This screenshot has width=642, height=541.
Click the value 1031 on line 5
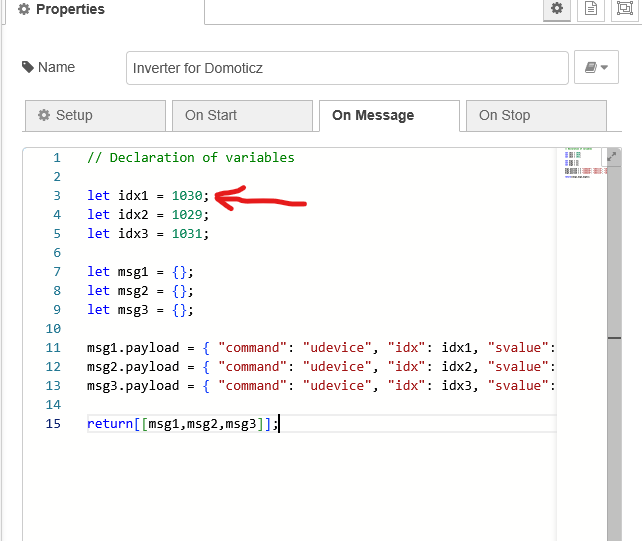point(187,234)
